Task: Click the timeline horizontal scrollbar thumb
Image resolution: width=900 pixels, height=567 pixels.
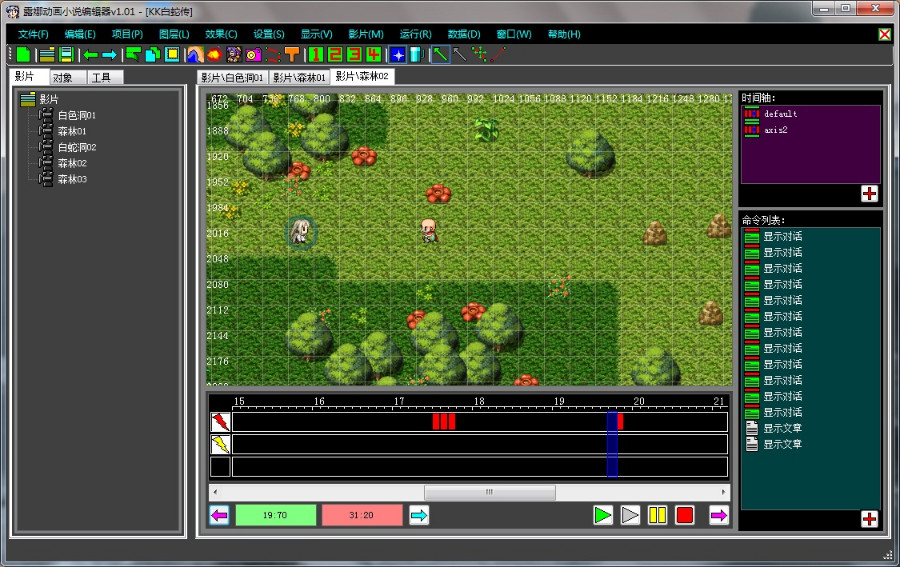Action: pos(490,492)
